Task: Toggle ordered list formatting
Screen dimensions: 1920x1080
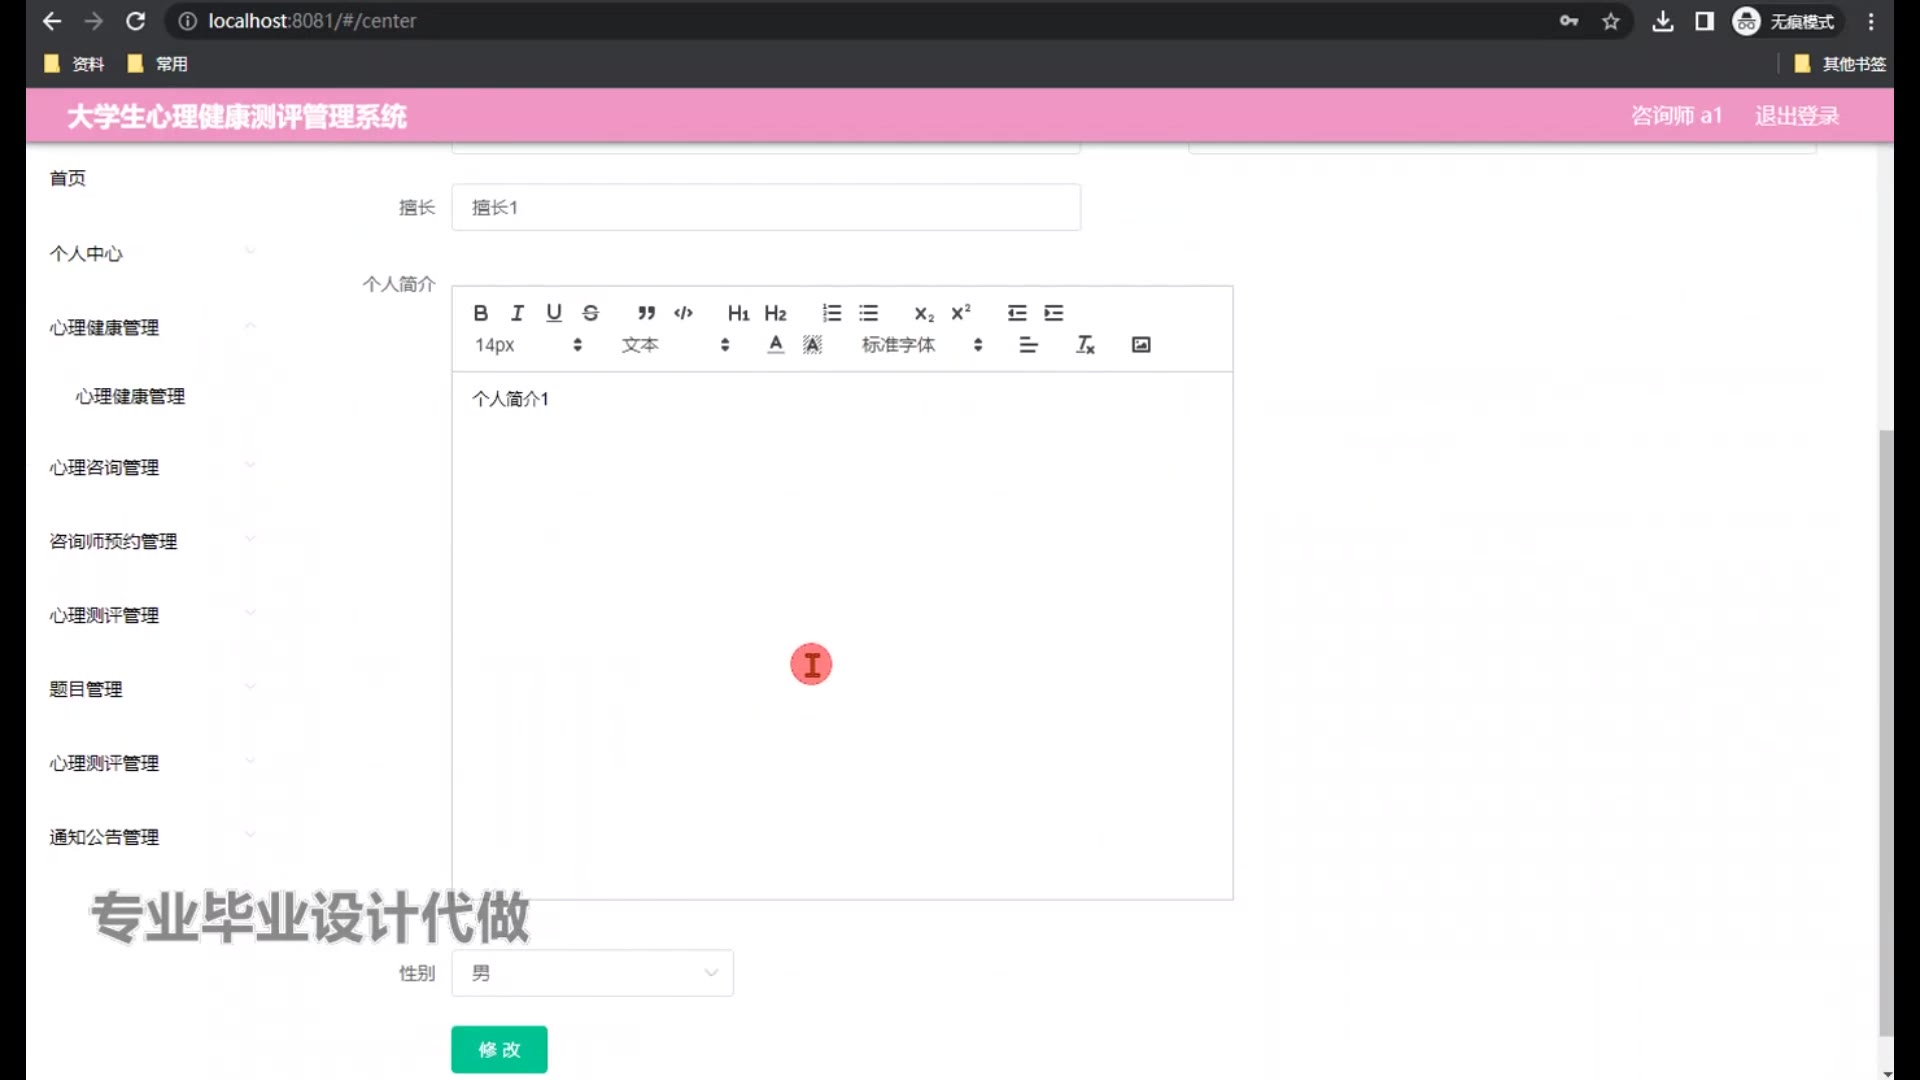Action: 831,313
